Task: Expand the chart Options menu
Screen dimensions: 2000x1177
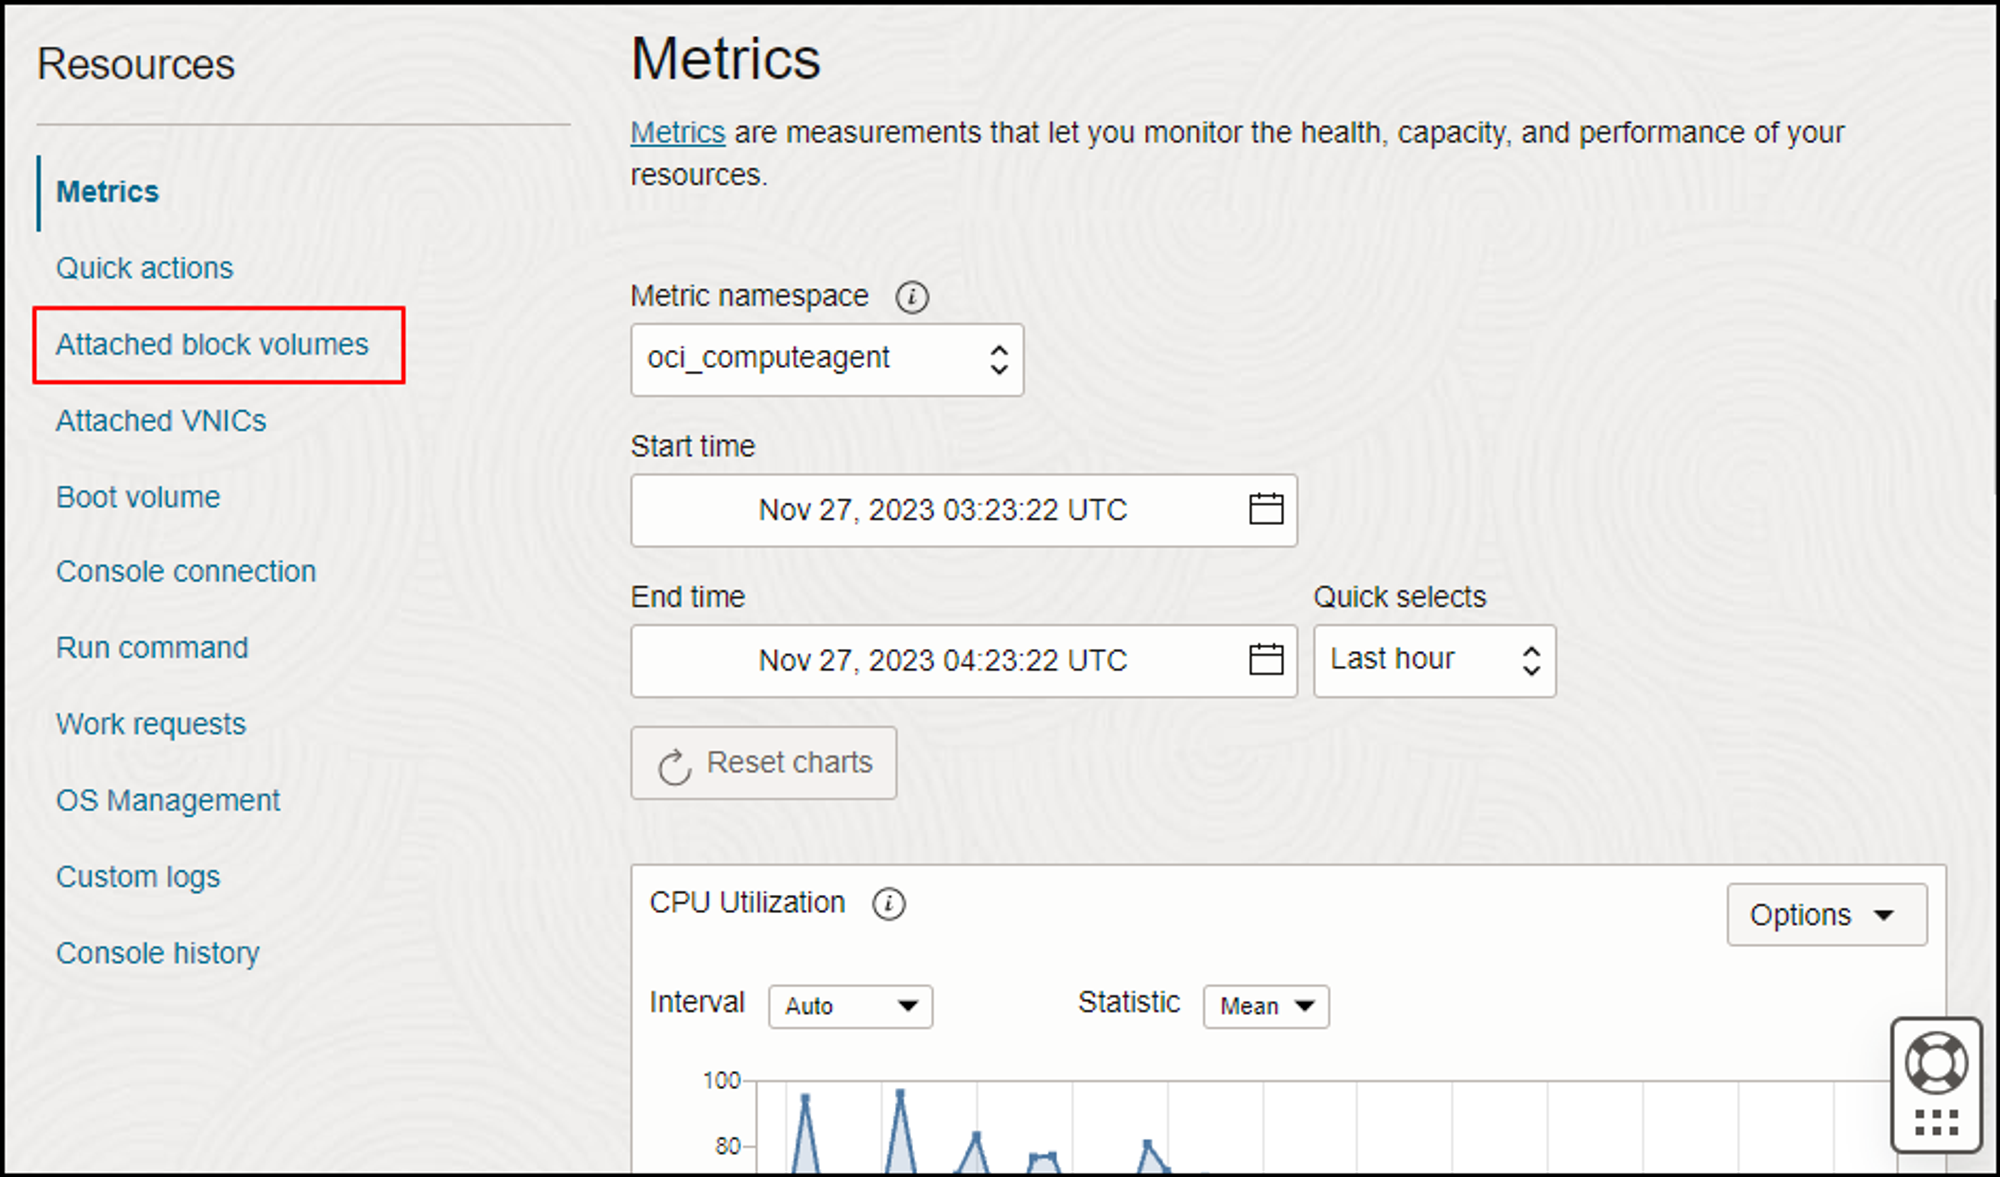Action: [1826, 915]
